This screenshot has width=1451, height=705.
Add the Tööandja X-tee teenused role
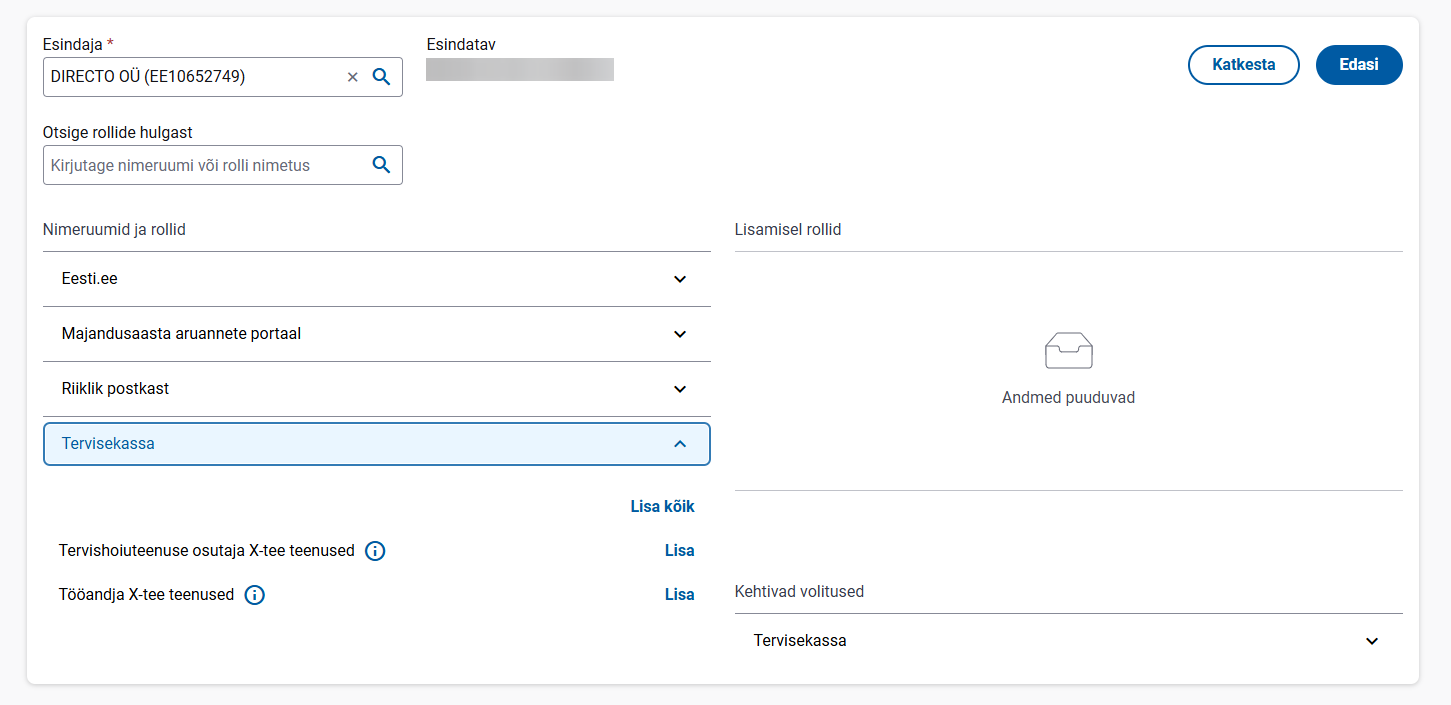click(x=679, y=595)
